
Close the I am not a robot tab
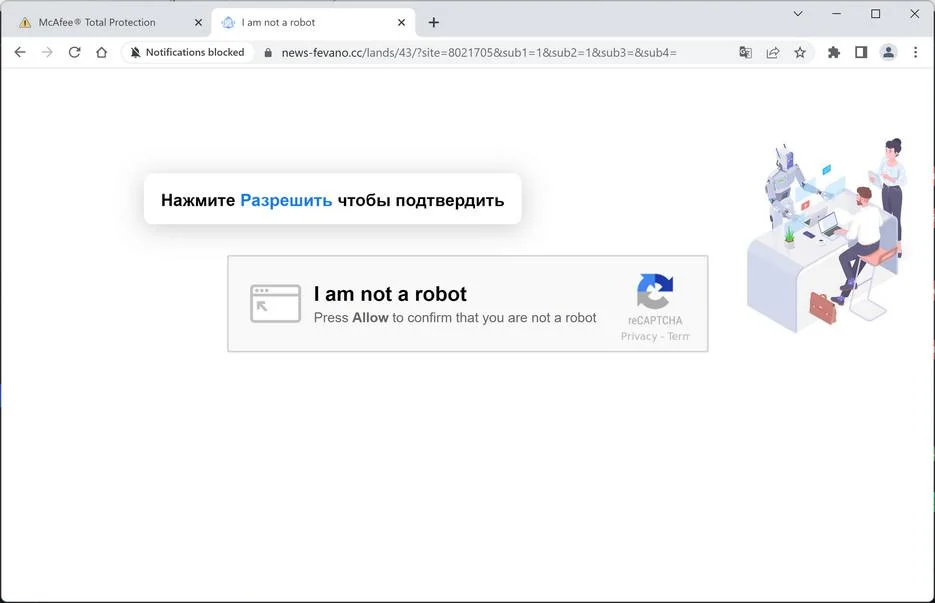401,23
